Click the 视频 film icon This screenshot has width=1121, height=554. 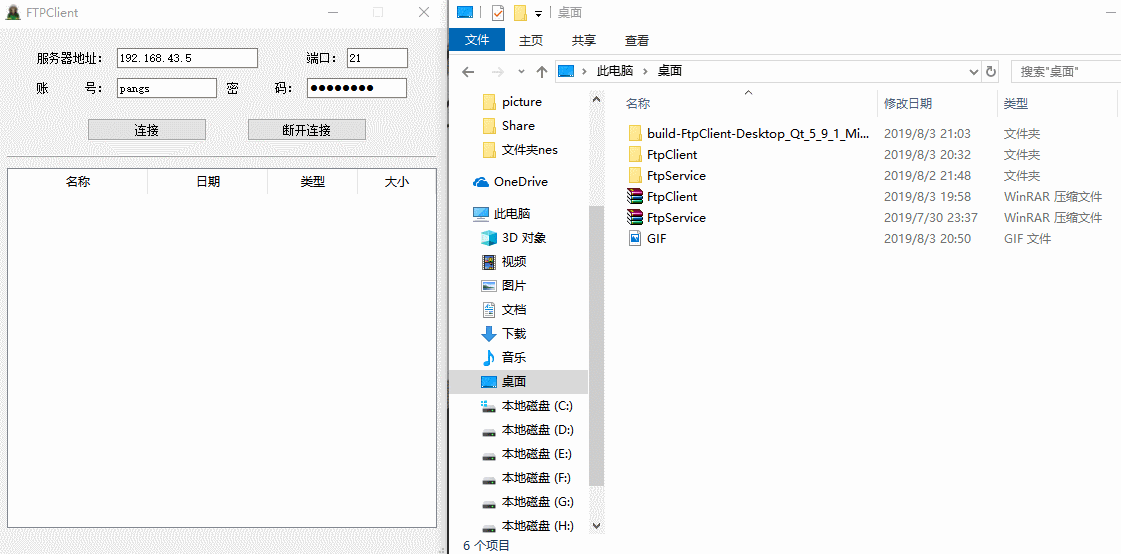[x=489, y=262]
